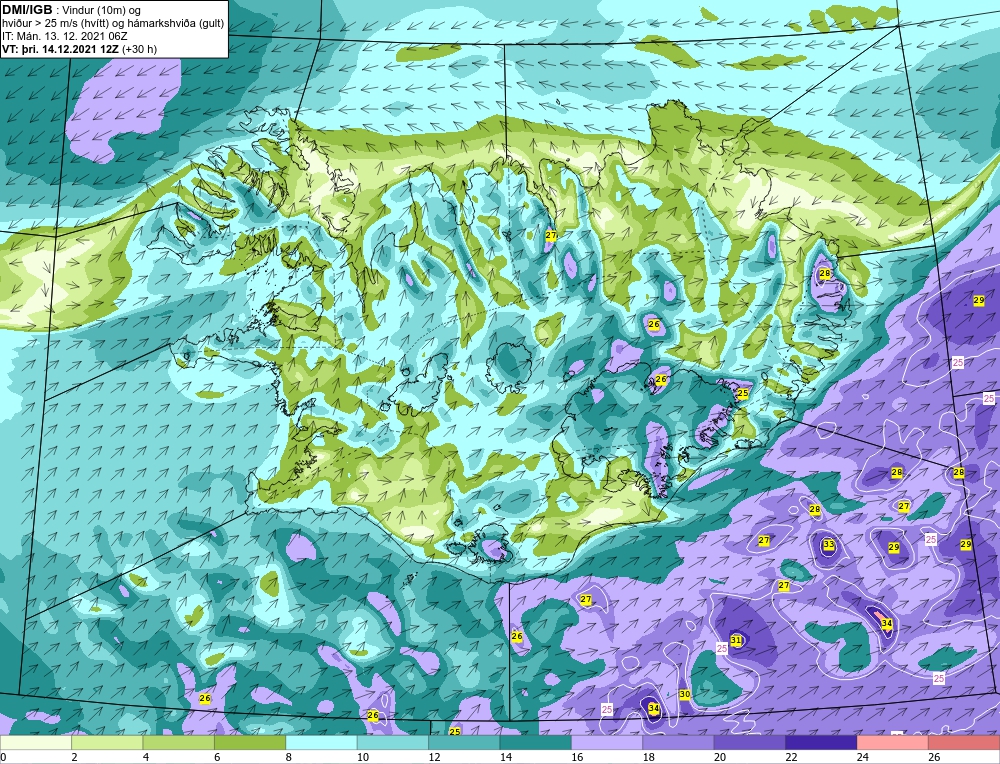
Task: Click the yellow gust label reading 31
Action: [735, 640]
